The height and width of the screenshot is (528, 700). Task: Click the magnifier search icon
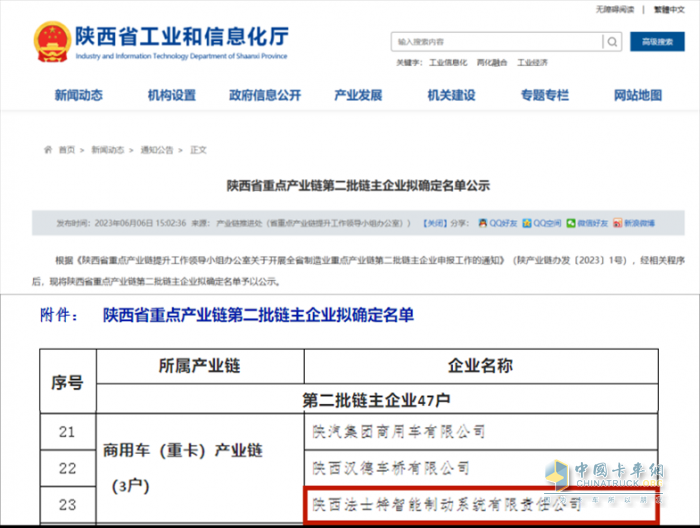pyautogui.click(x=612, y=42)
